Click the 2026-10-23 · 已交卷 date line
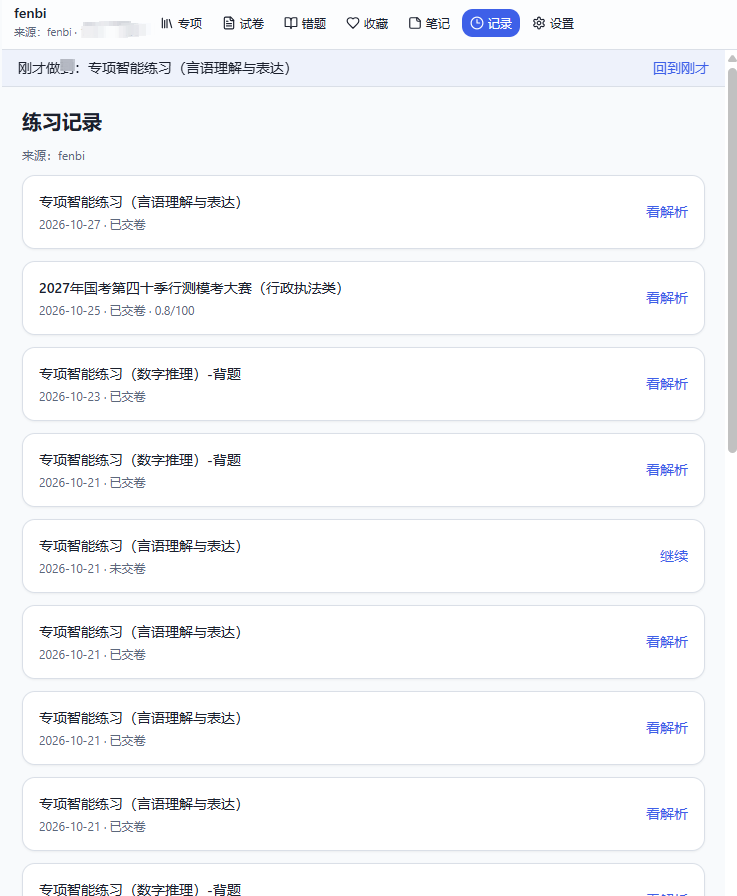Screen dimensions: 737x896 coord(92,397)
